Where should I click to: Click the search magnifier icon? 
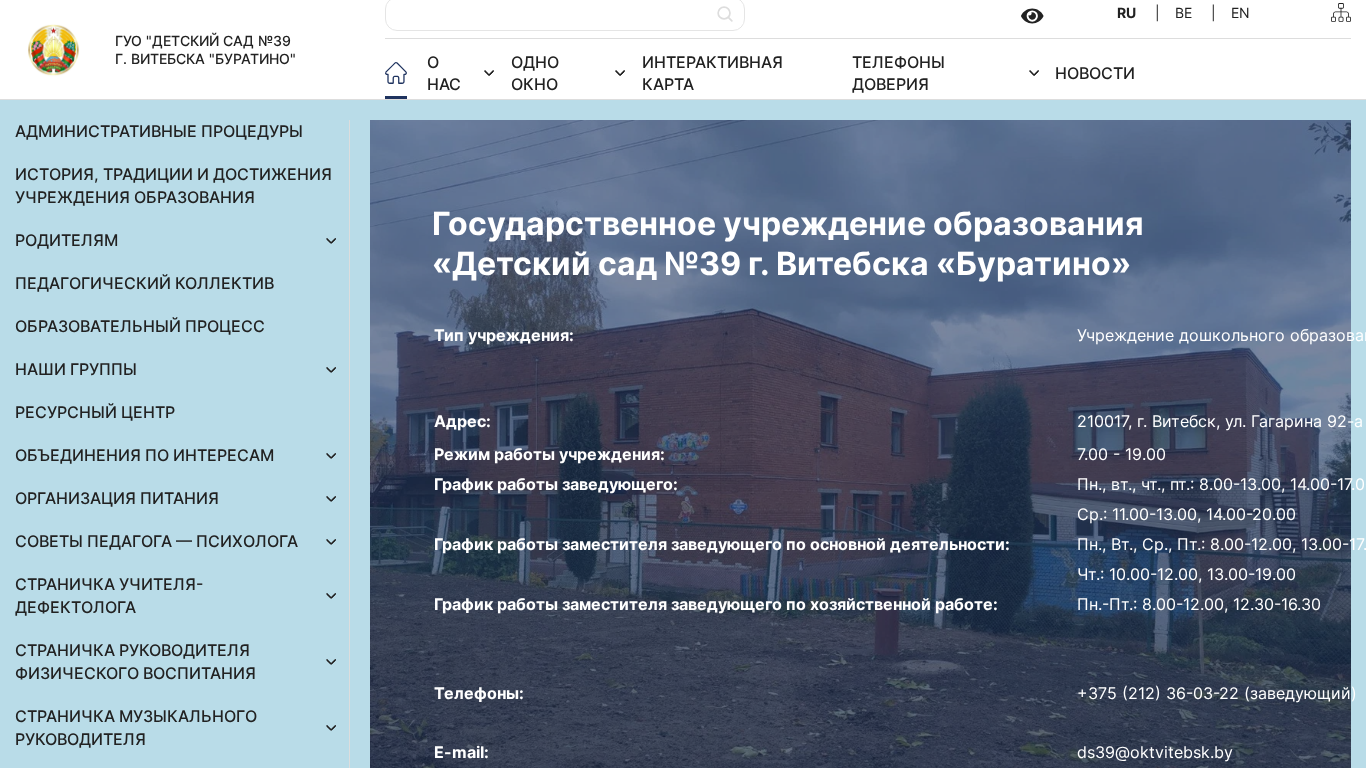(725, 14)
